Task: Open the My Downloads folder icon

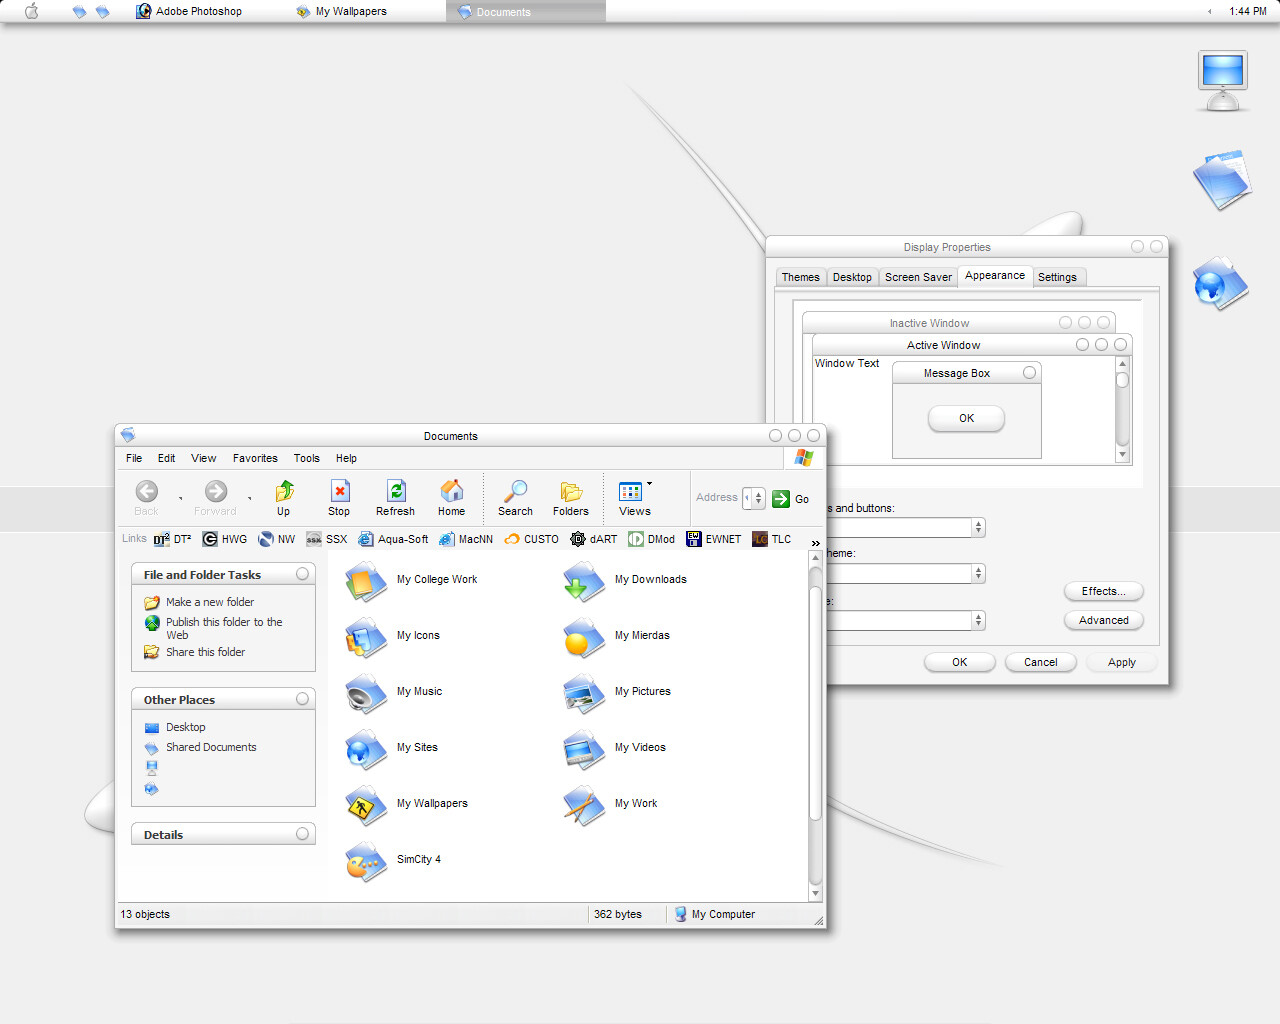Action: point(584,580)
